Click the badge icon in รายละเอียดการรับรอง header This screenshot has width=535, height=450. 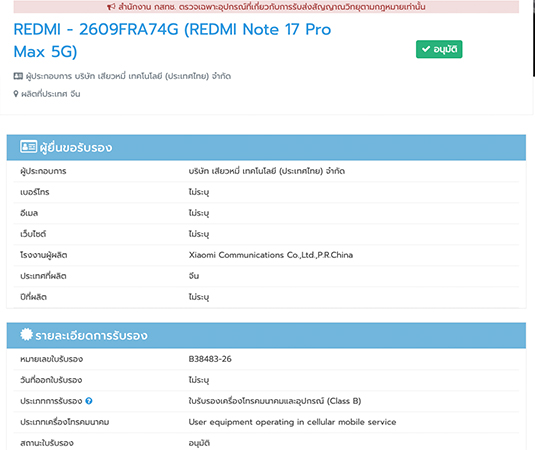(26, 334)
